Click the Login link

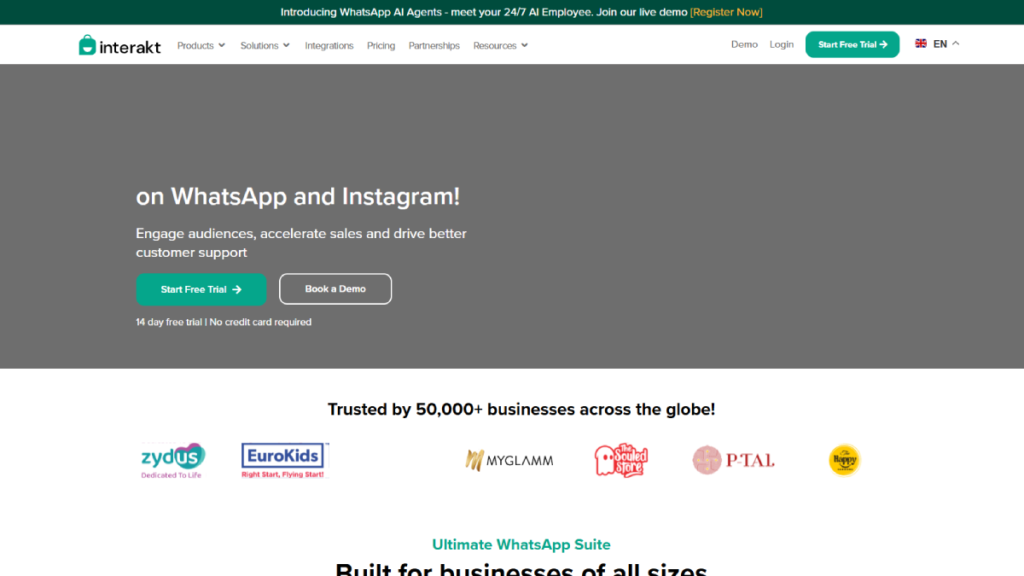(781, 44)
